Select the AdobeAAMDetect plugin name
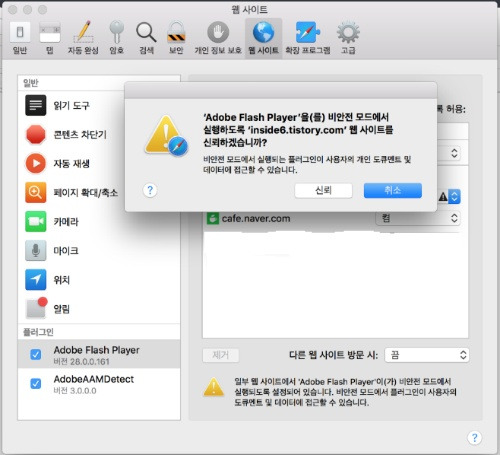Viewport: 500px width, 455px height. (x=94, y=379)
